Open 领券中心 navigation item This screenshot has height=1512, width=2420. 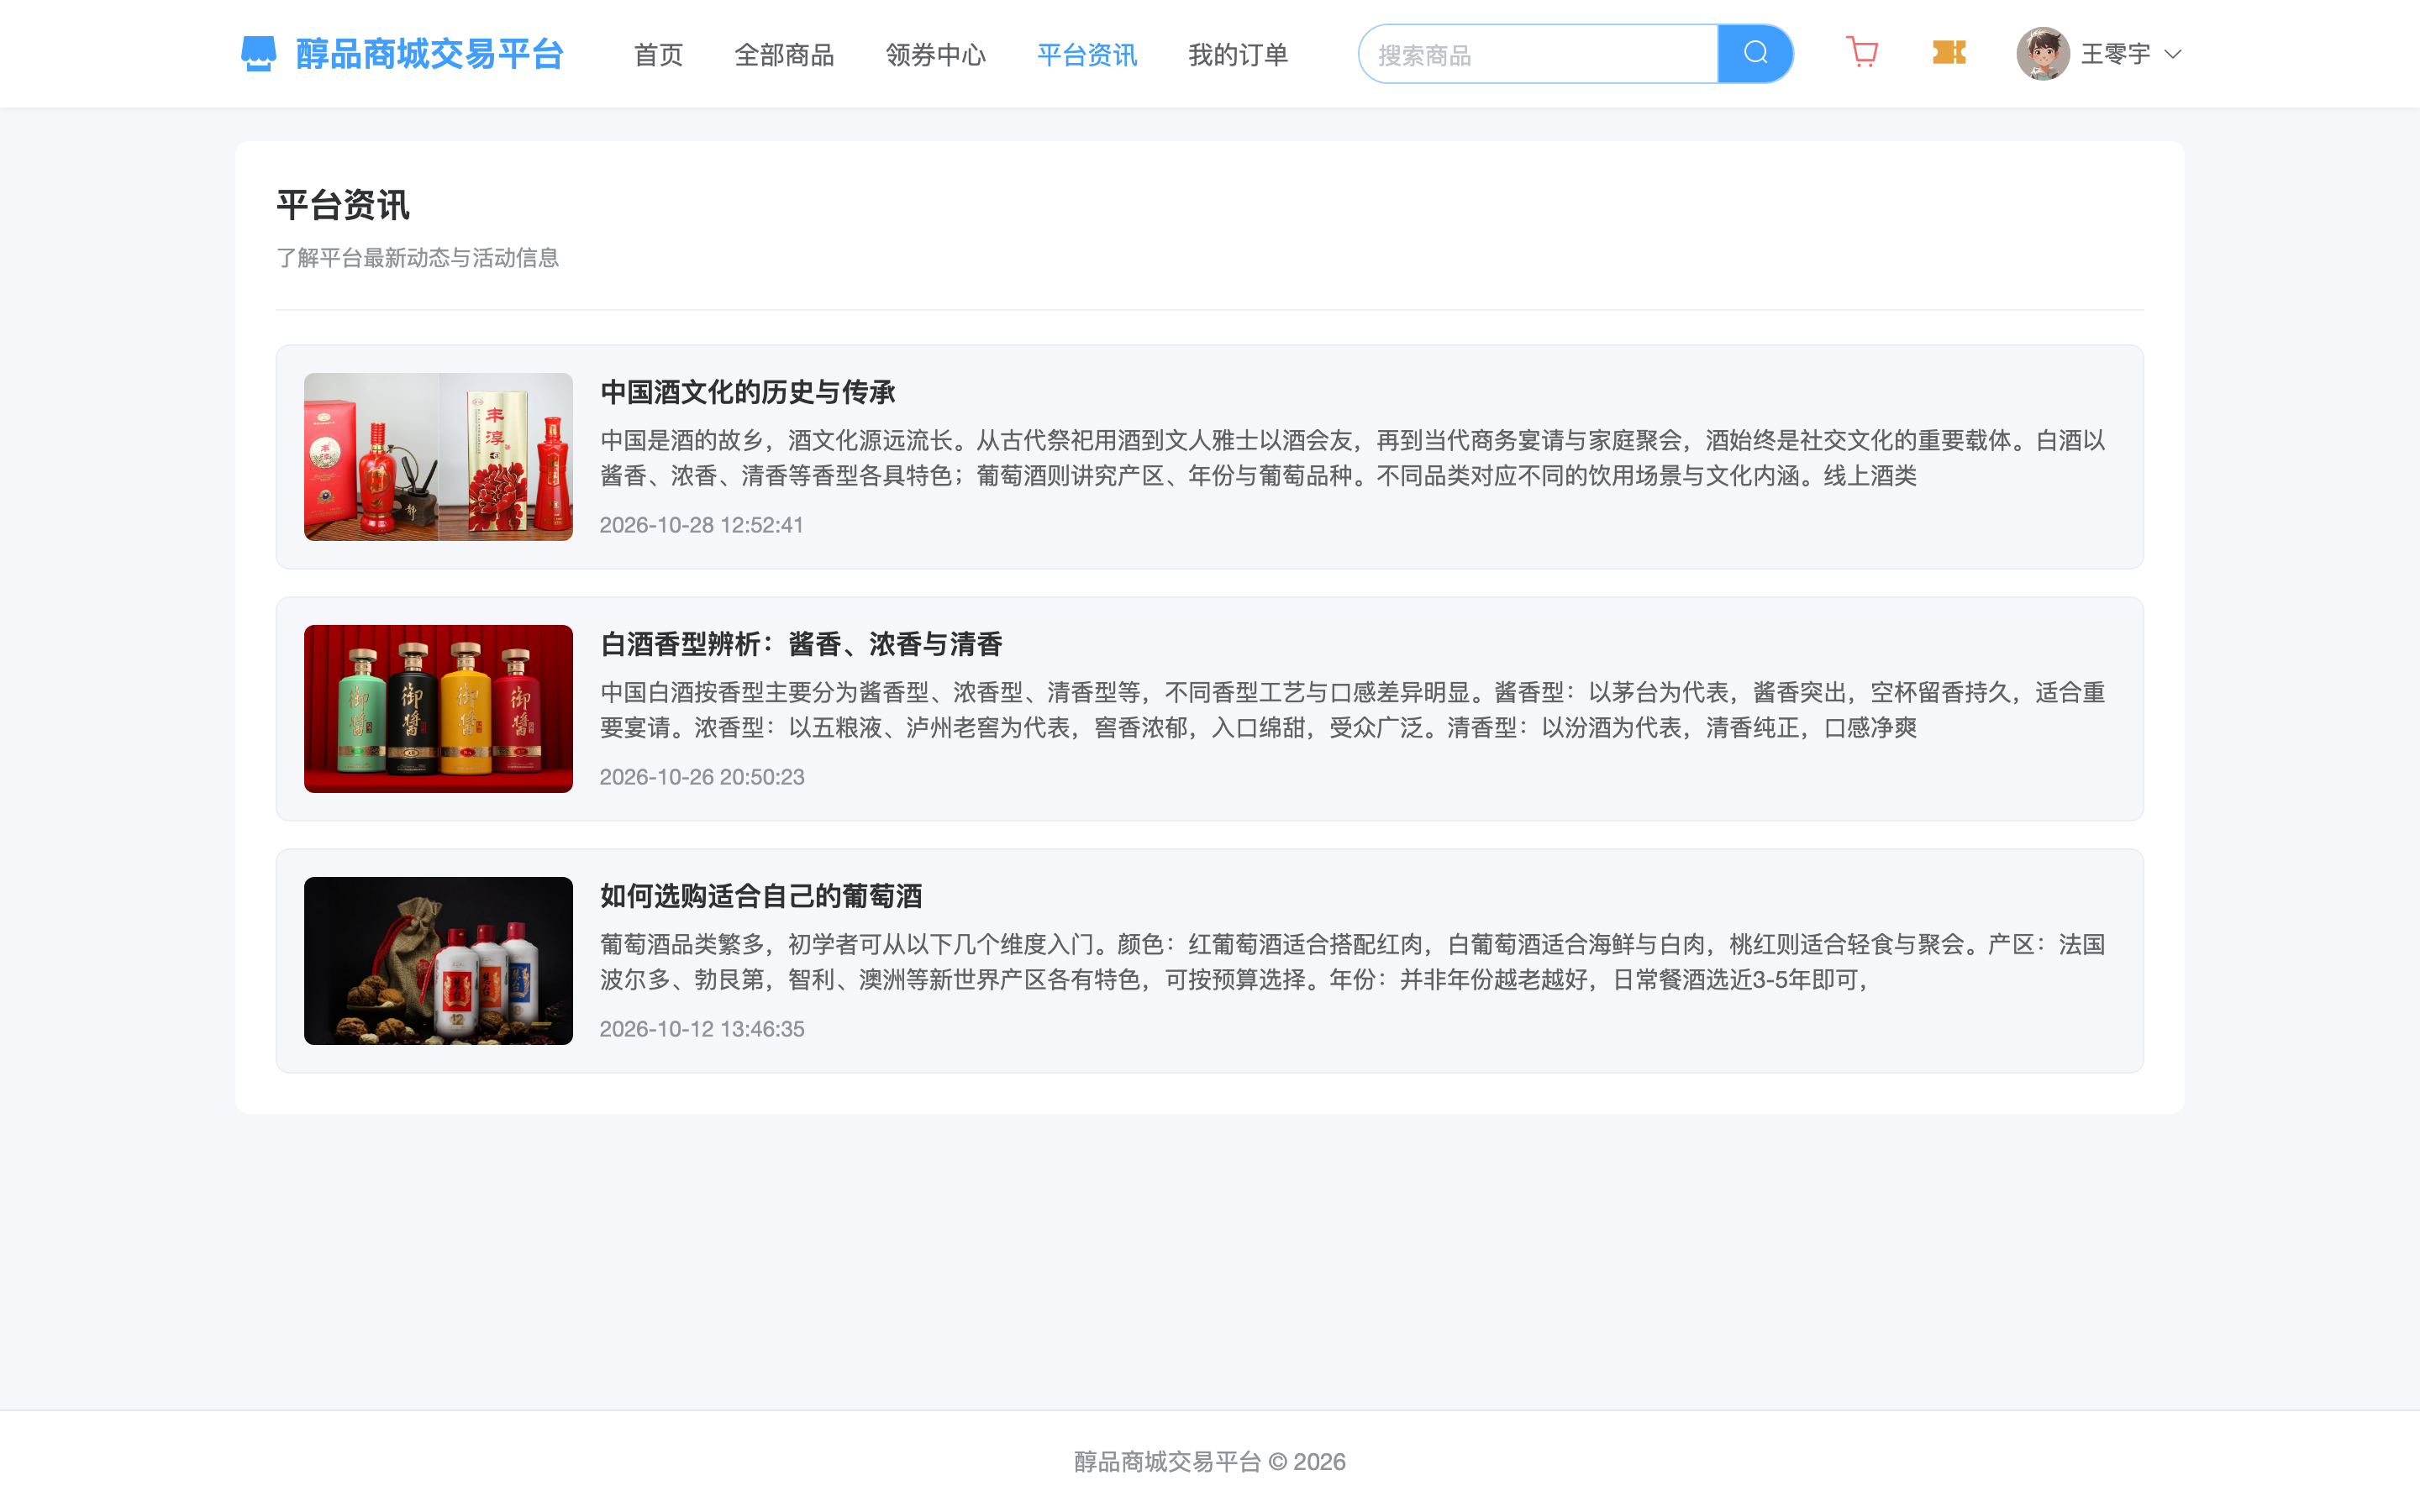935,55
